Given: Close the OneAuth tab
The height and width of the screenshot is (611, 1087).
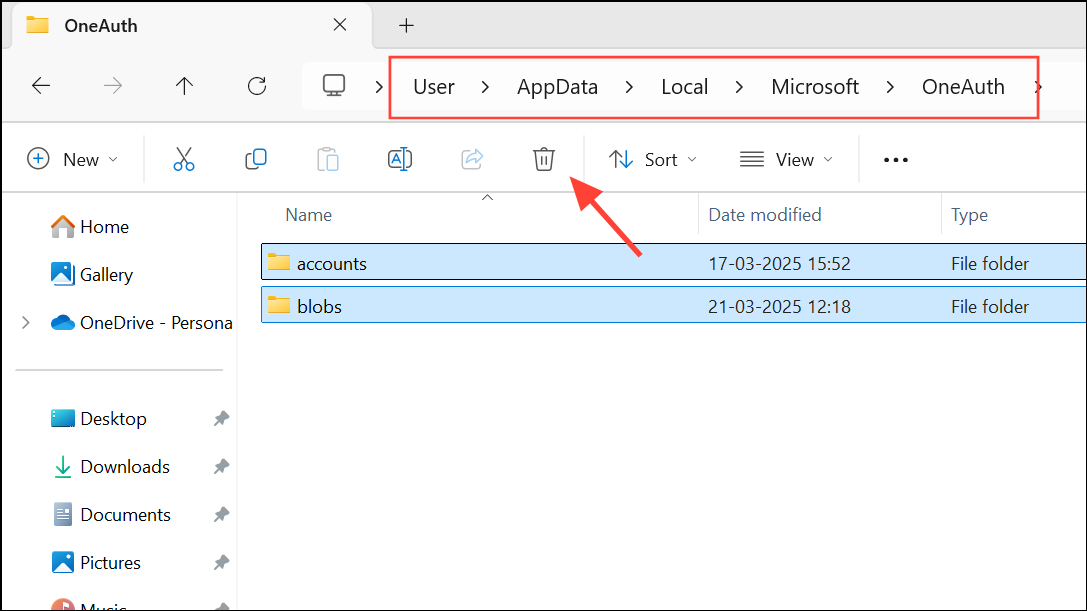Looking at the screenshot, I should [340, 25].
